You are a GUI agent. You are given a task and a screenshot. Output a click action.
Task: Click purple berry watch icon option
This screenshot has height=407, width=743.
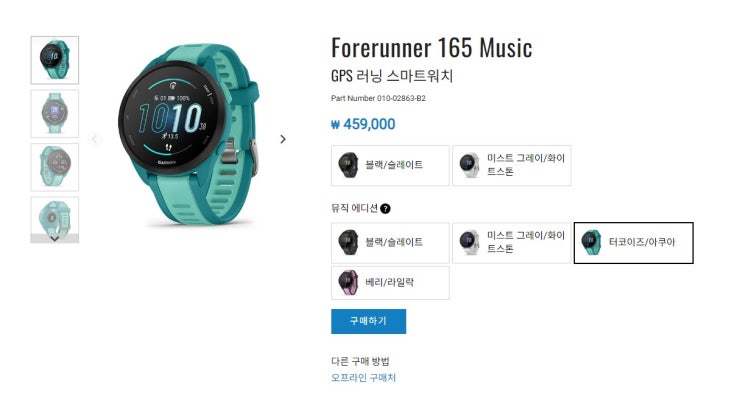pyautogui.click(x=348, y=282)
